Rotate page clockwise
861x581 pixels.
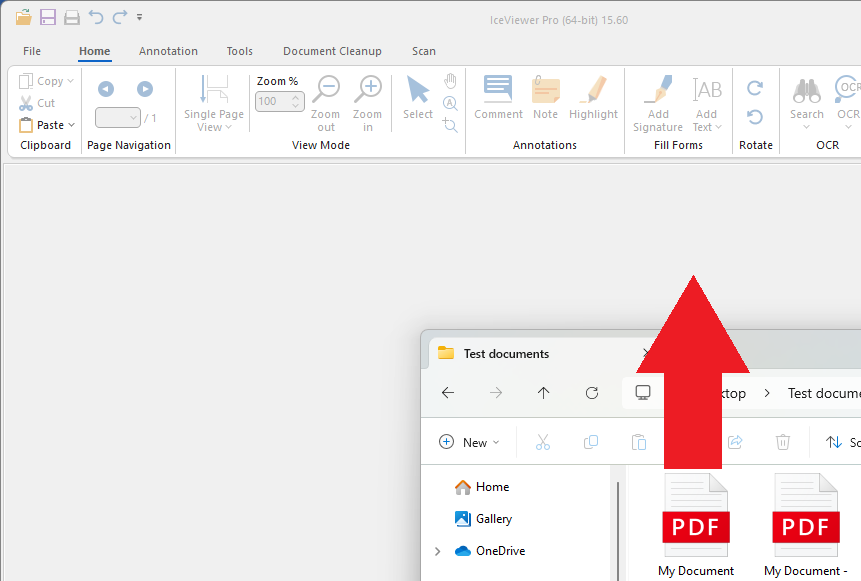pos(755,88)
